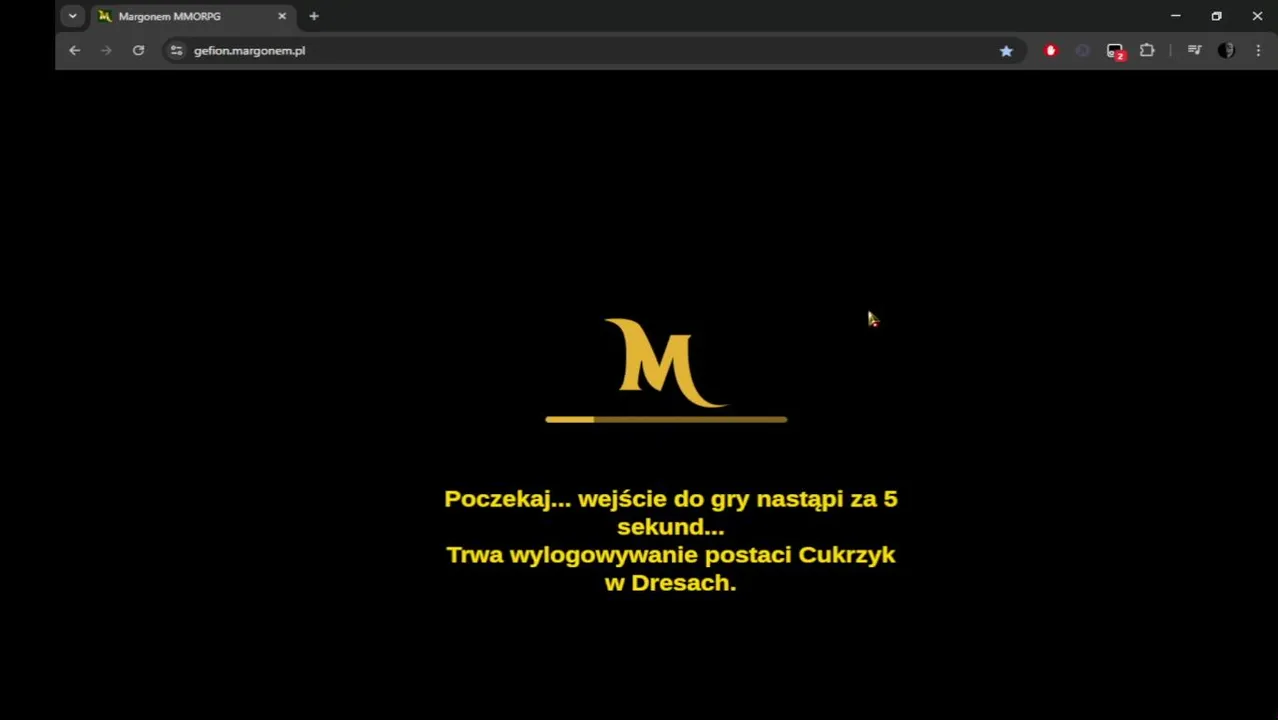The image size is (1278, 720).
Task: Open site information icon in address bar
Action: pyautogui.click(x=176, y=50)
